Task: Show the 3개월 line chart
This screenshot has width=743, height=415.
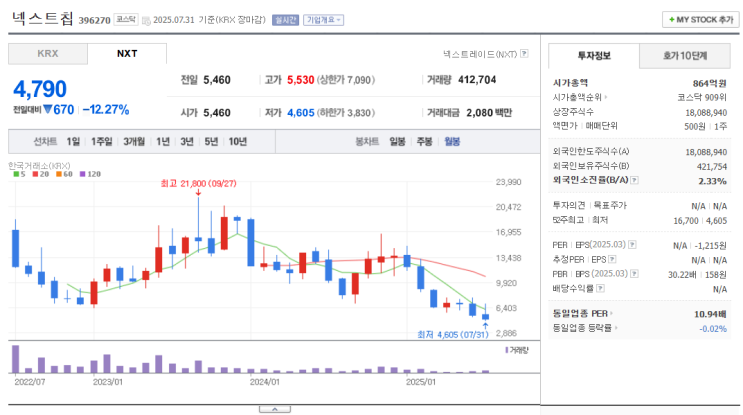Action: [x=134, y=142]
